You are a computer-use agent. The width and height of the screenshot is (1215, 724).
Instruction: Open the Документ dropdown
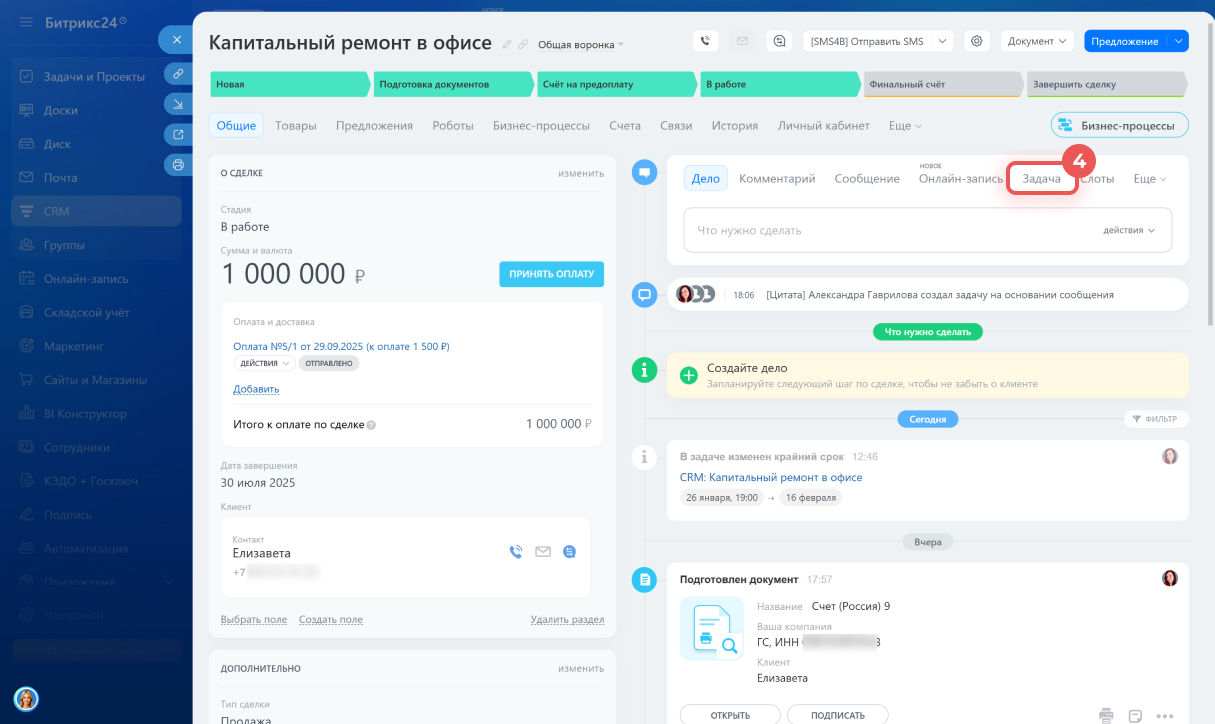pos(1037,41)
